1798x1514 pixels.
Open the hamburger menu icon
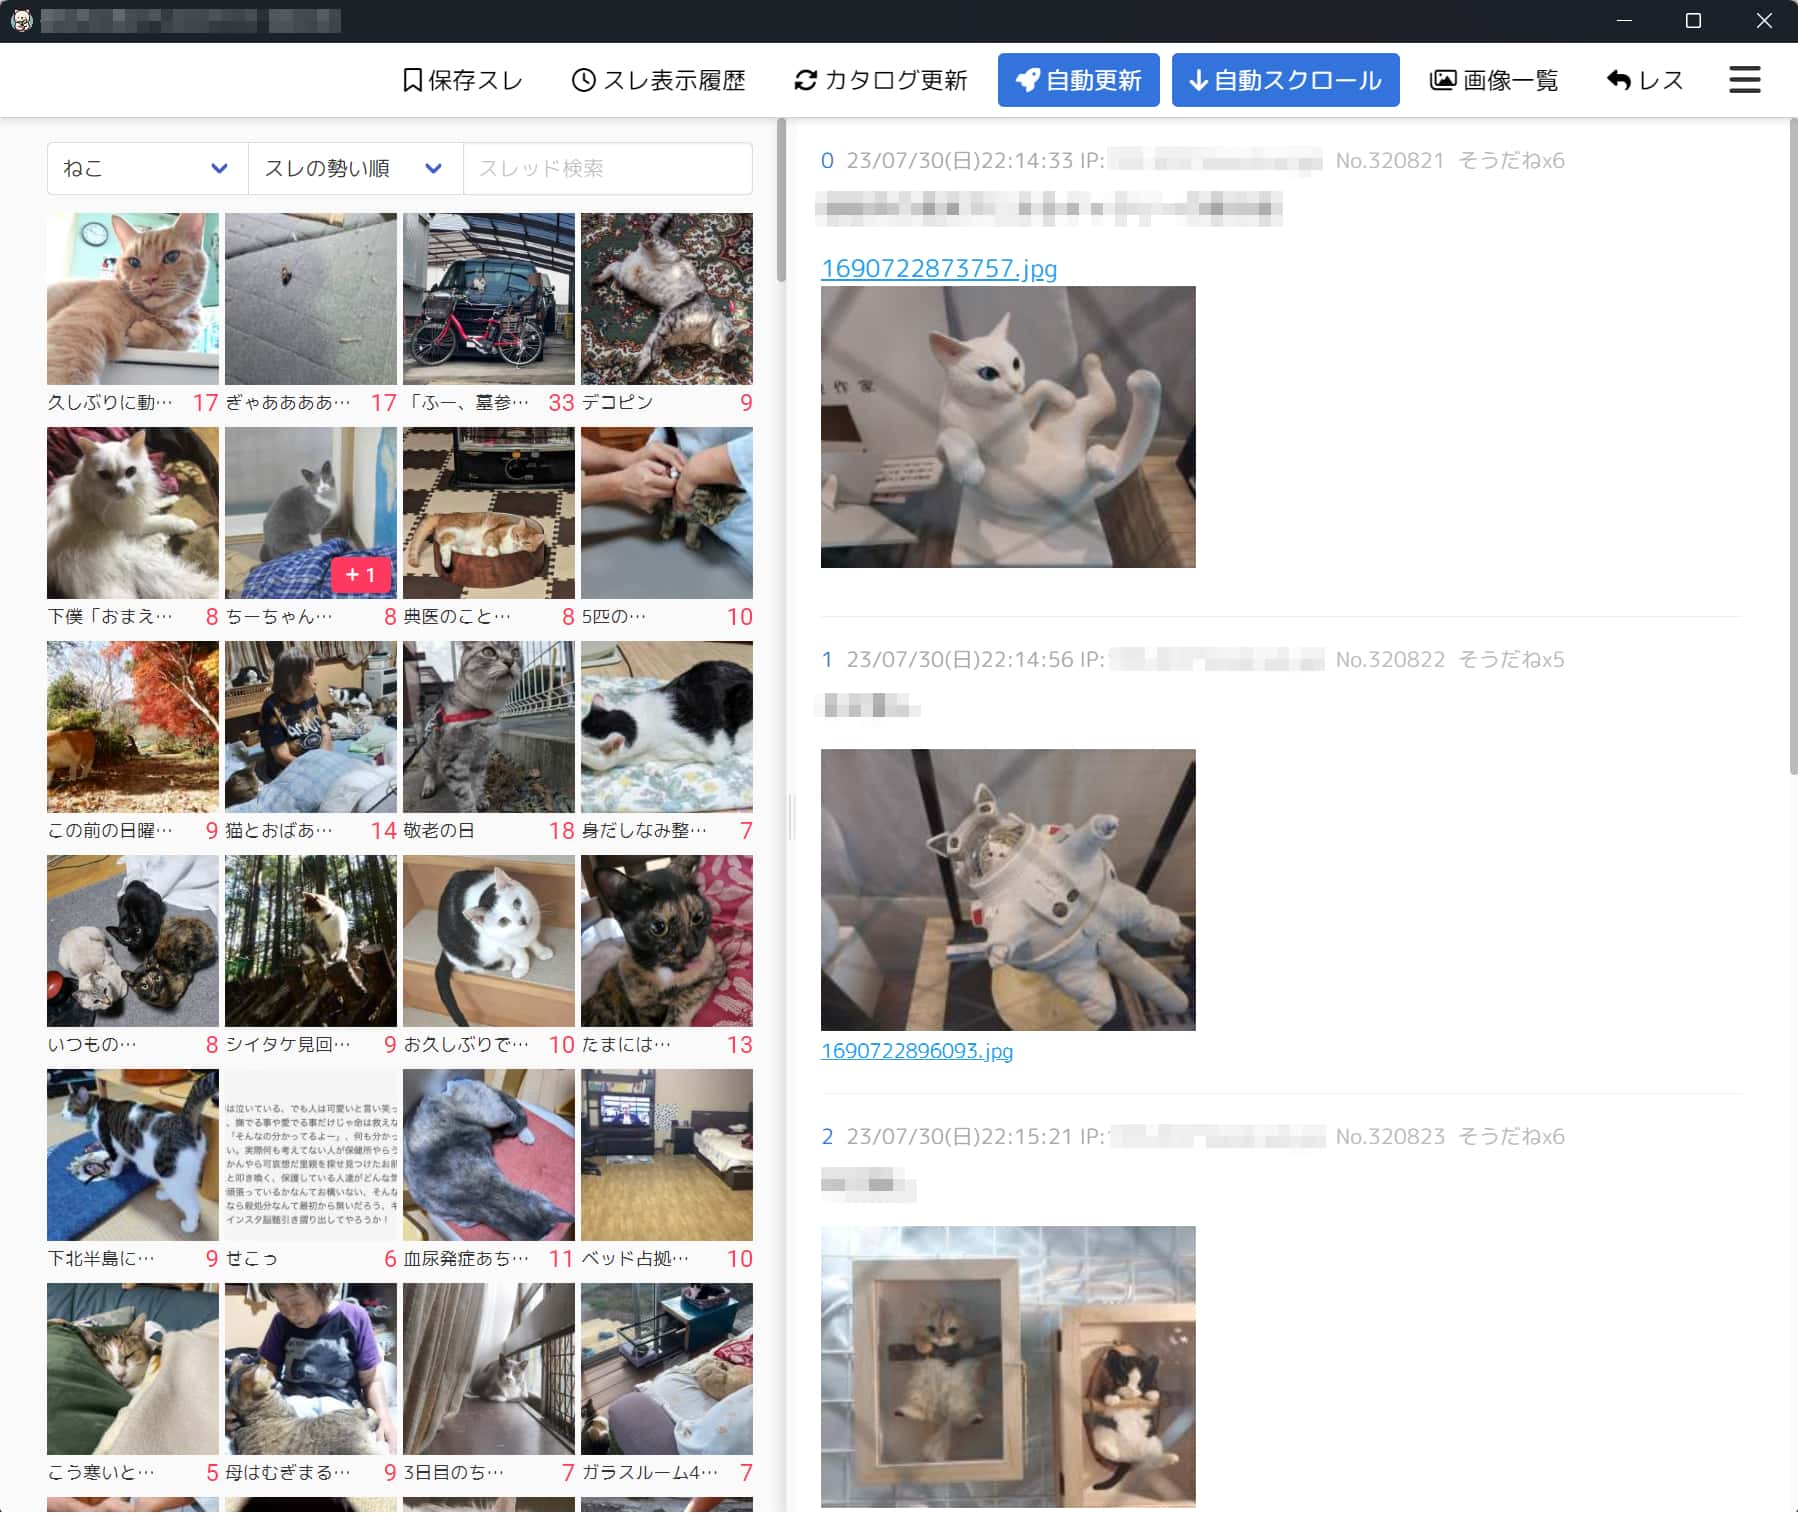point(1744,80)
